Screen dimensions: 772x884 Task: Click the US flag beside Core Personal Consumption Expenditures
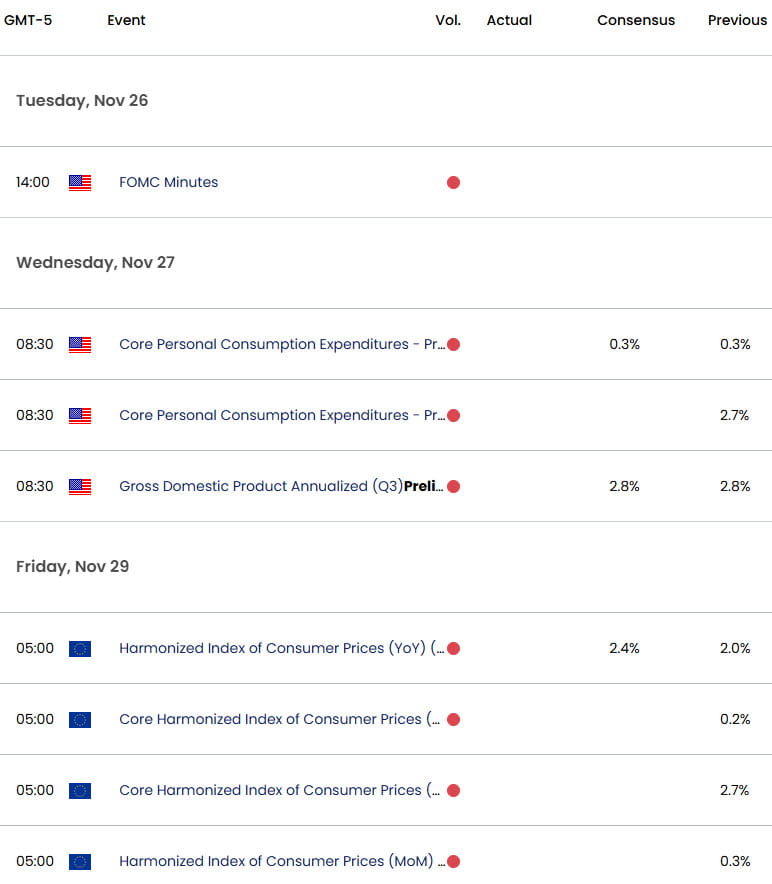click(x=79, y=344)
